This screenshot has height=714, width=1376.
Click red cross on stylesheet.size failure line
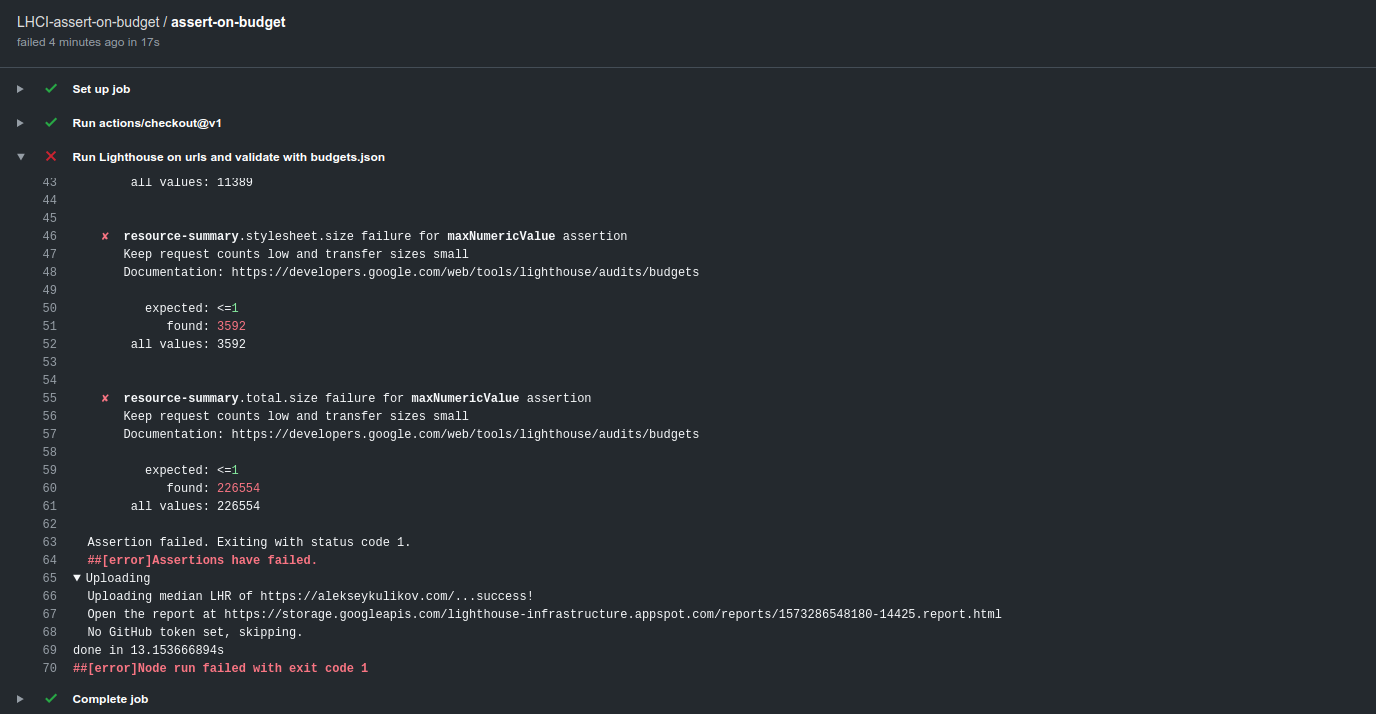coord(105,237)
